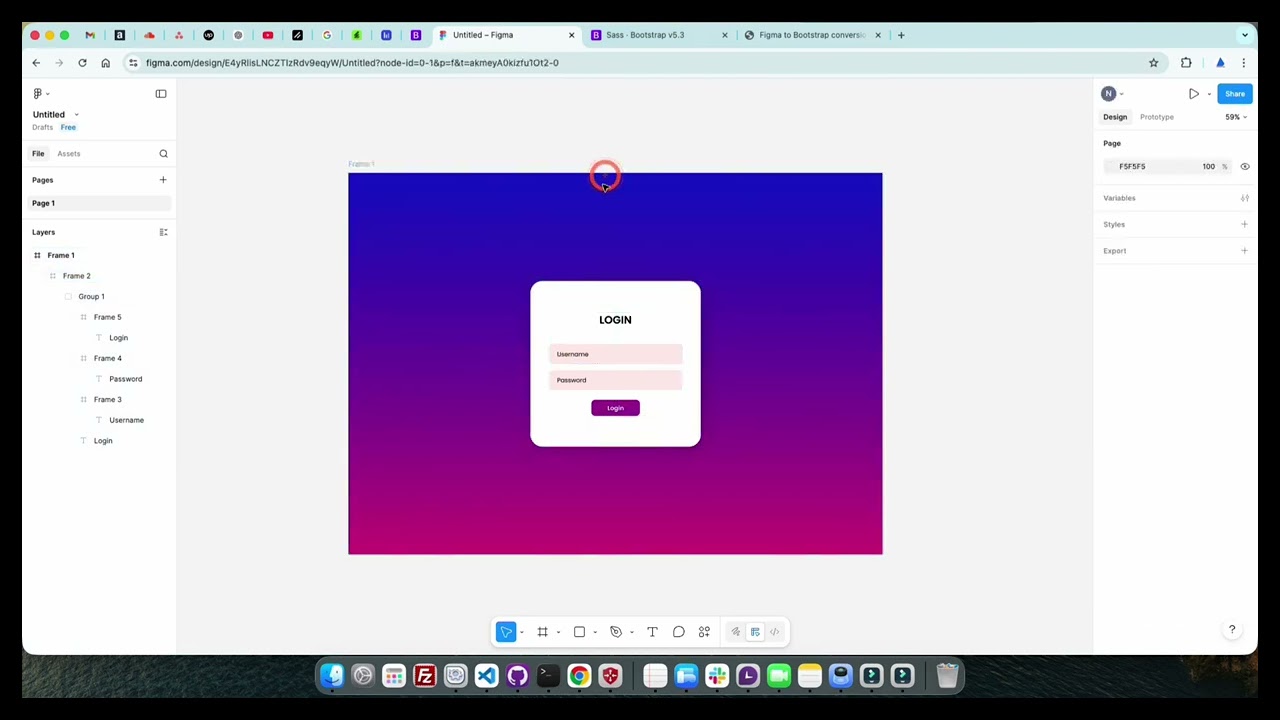Switch to the Design tab

tap(1115, 117)
